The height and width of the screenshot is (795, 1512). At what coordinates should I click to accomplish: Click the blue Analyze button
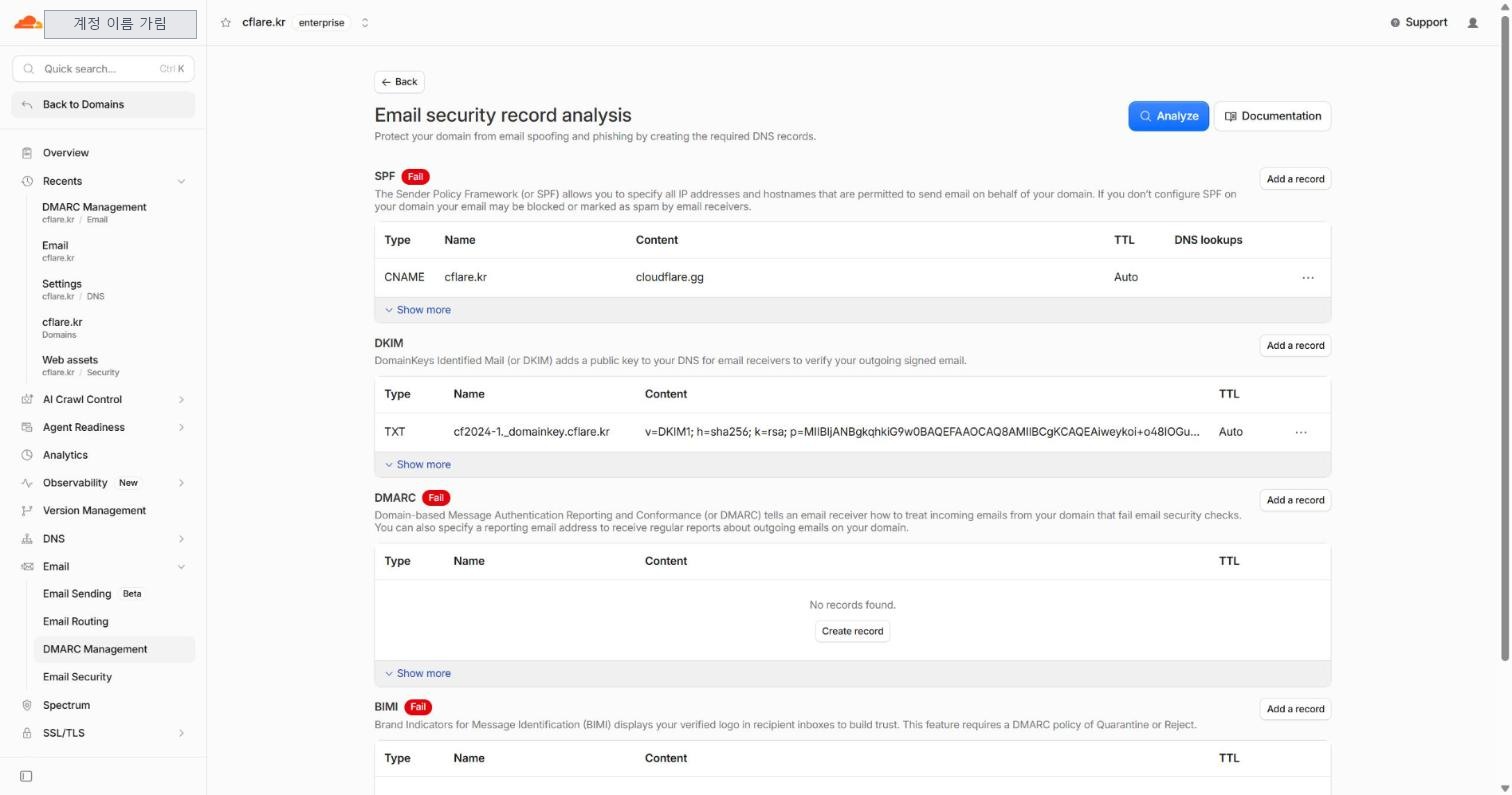click(x=1168, y=116)
